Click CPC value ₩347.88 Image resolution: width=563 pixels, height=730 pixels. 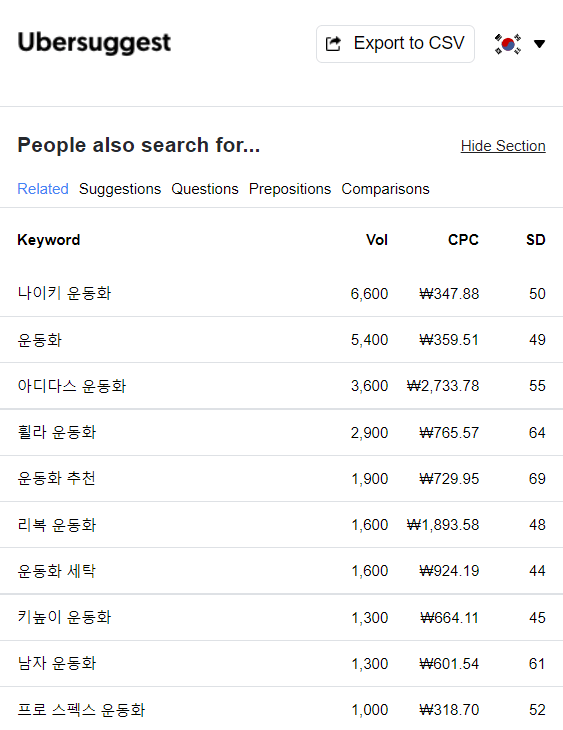click(449, 294)
